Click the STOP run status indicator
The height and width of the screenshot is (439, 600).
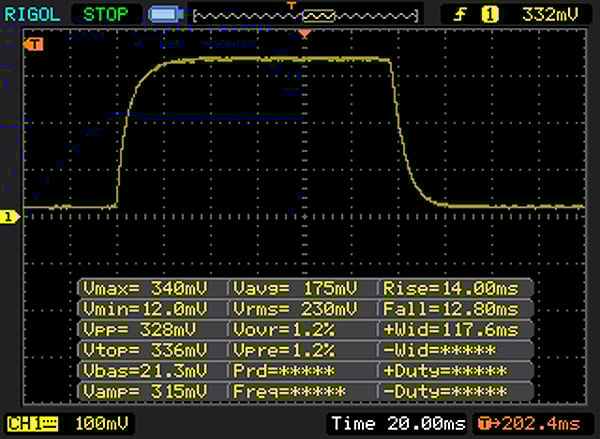tap(106, 15)
